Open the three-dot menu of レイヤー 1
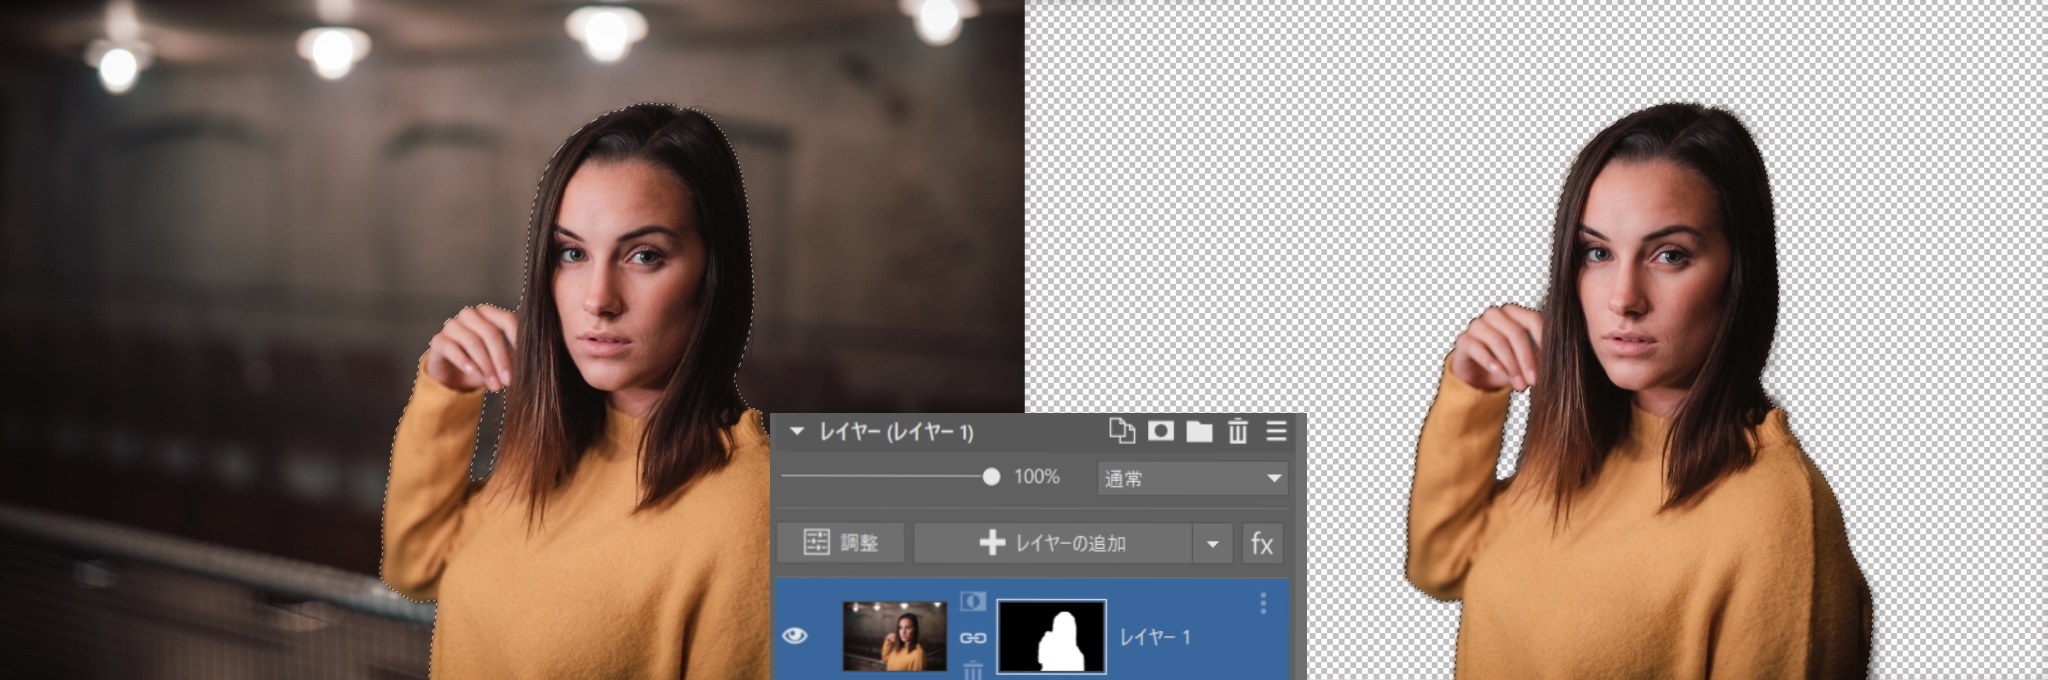Image resolution: width=2048 pixels, height=680 pixels. pyautogui.click(x=1263, y=603)
